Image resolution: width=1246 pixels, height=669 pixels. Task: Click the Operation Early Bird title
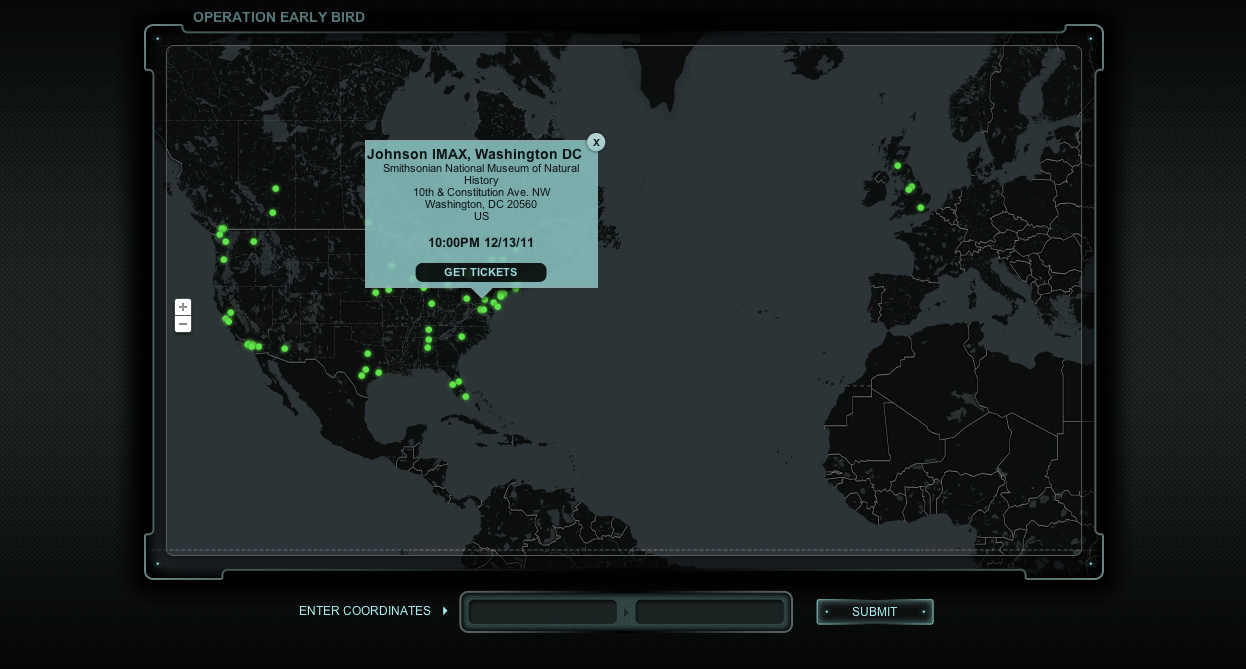pos(279,17)
